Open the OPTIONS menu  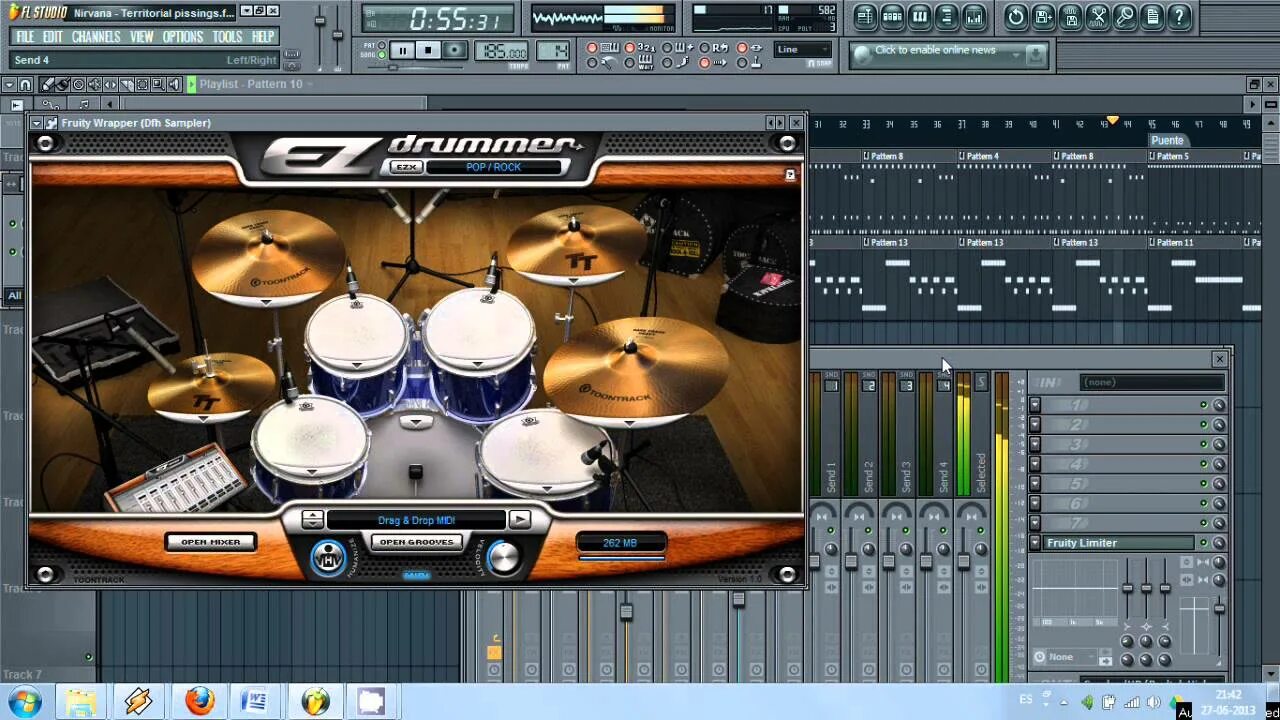coord(183,37)
